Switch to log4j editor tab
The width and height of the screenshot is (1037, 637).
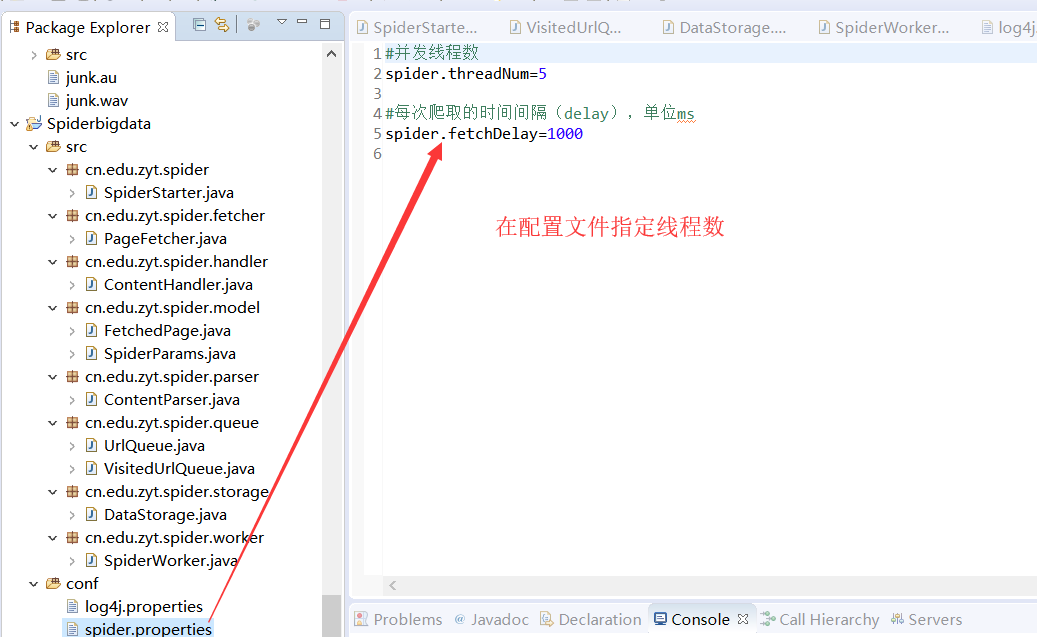tap(1009, 27)
